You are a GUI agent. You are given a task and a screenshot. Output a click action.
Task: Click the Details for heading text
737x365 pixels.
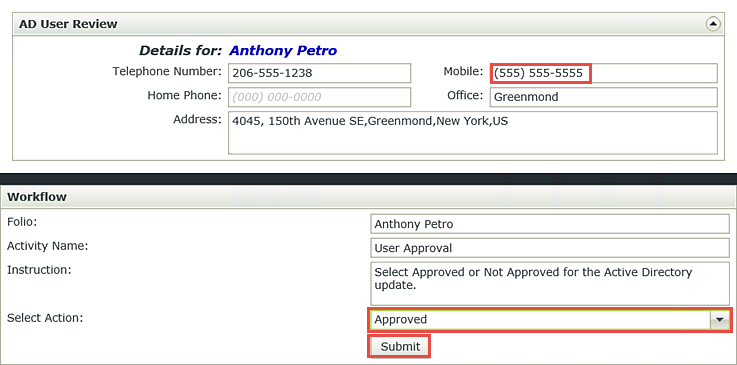pos(180,51)
